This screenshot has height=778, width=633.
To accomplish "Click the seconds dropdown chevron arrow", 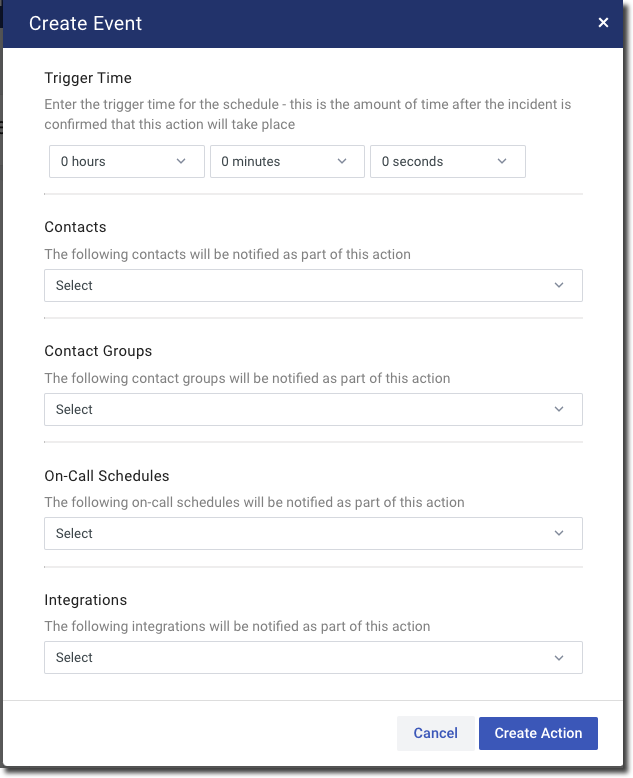I will click(x=502, y=161).
